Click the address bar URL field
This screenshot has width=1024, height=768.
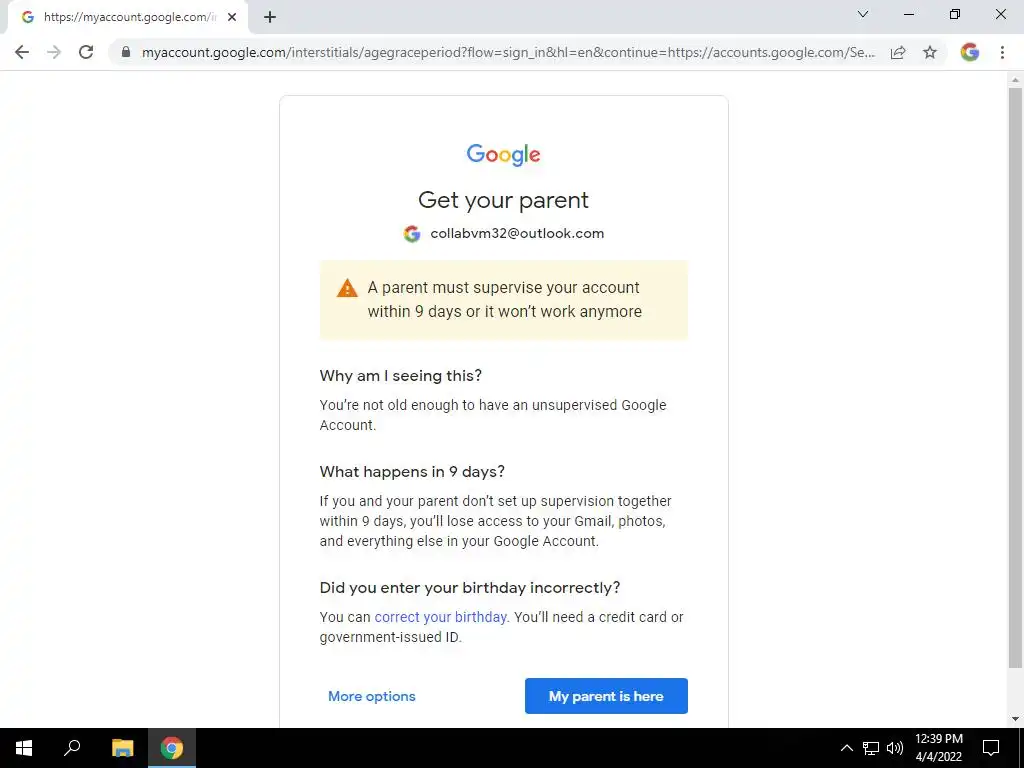508,52
